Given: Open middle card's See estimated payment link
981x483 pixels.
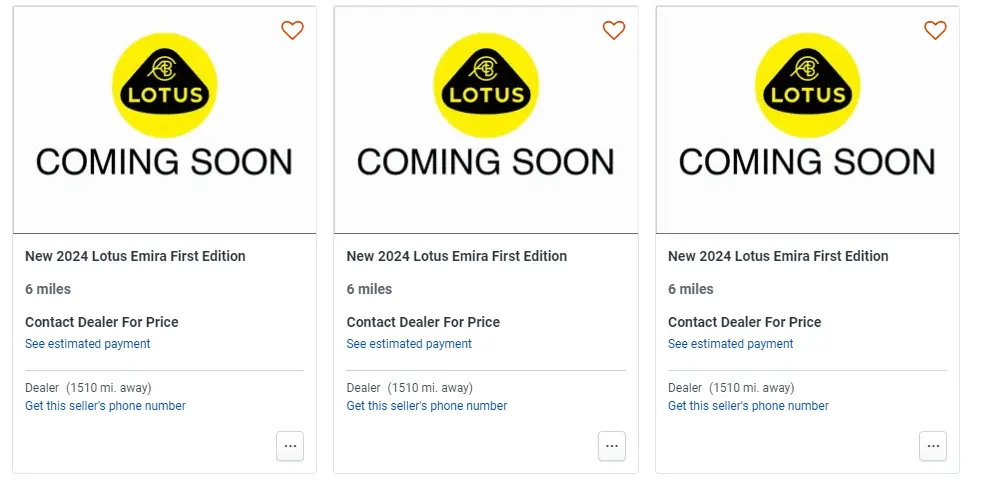Looking at the screenshot, I should [x=409, y=343].
